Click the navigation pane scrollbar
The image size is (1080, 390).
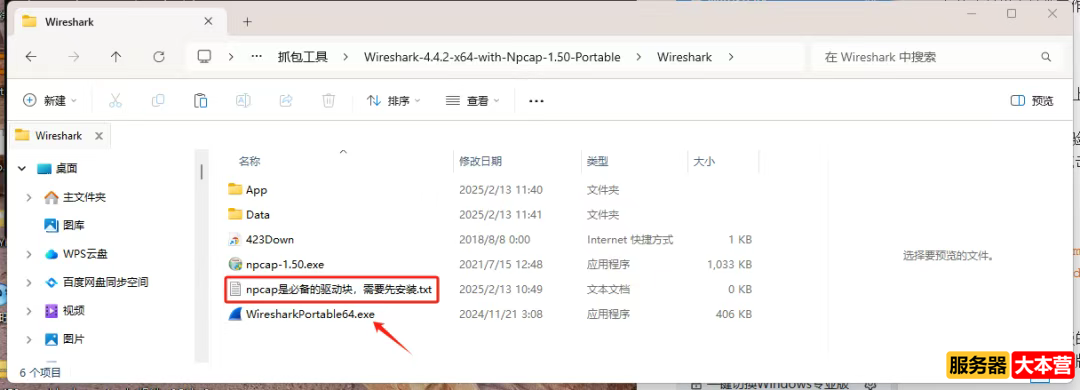point(201,172)
